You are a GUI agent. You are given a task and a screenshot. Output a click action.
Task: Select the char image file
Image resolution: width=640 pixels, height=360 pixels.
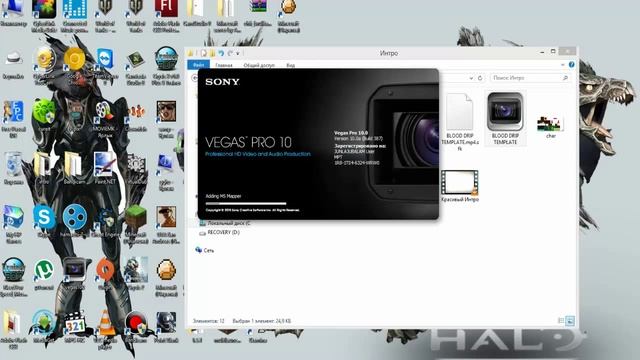tap(551, 127)
